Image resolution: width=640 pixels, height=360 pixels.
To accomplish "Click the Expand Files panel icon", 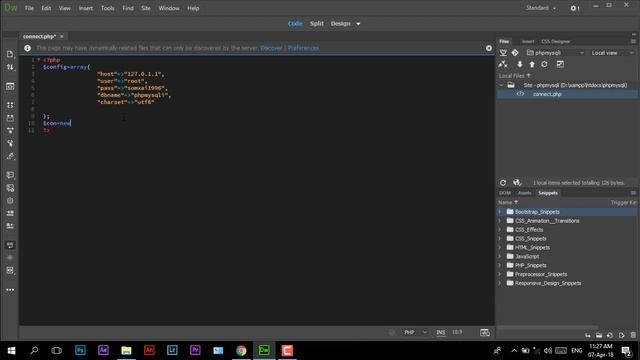I will click(x=560, y=64).
